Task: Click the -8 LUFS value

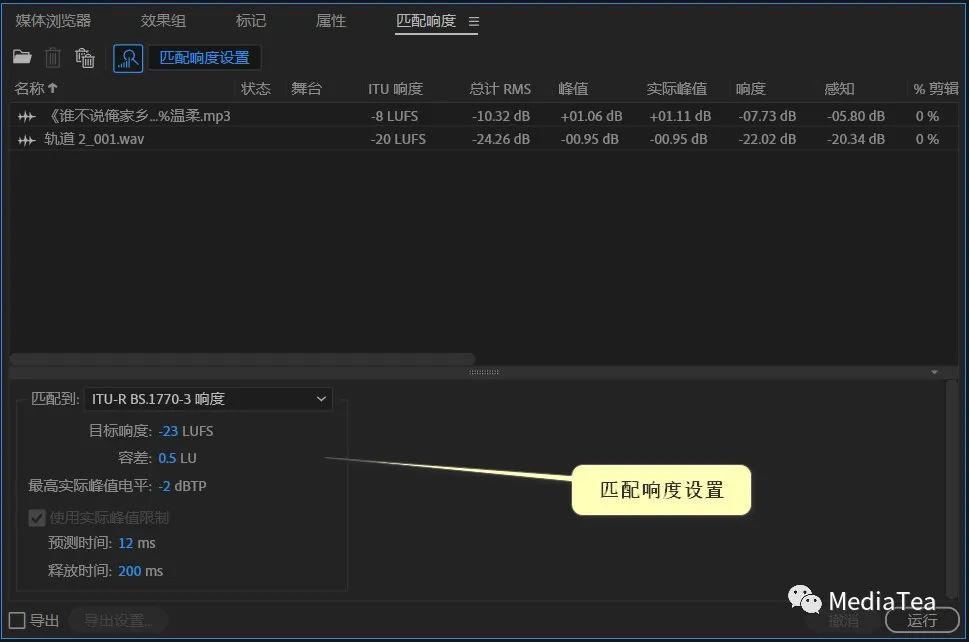Action: click(x=394, y=116)
